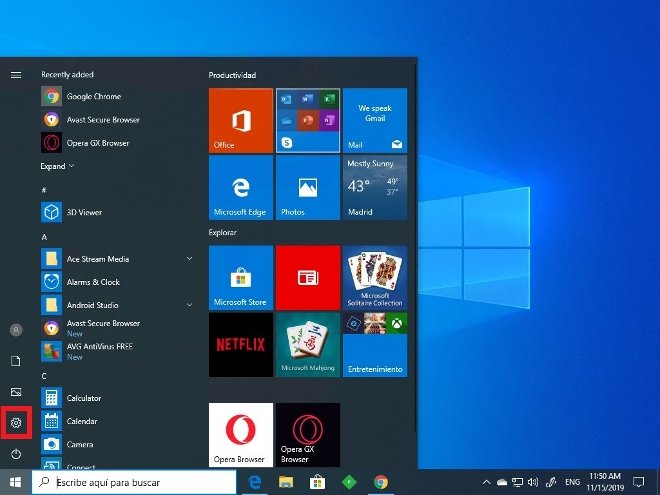The height and width of the screenshot is (495, 660).
Task: Open File Explorer from the taskbar
Action: coord(286,482)
